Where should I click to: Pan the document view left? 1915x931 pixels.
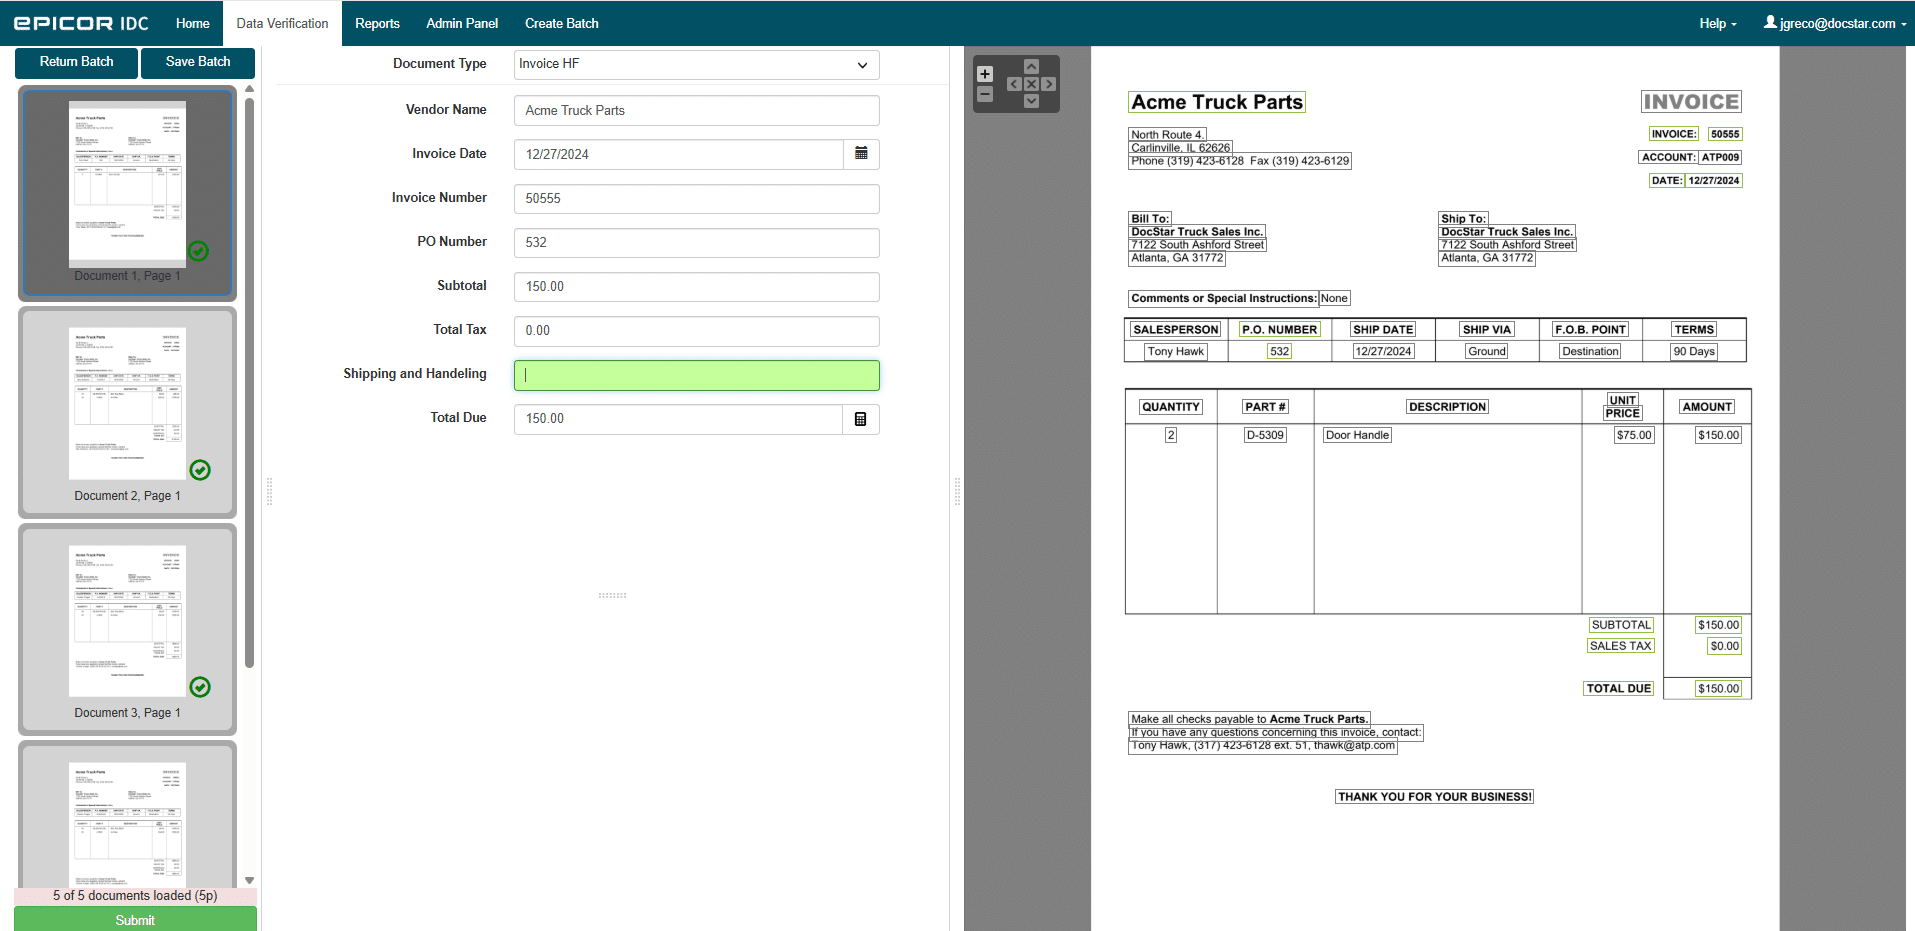[x=1014, y=84]
